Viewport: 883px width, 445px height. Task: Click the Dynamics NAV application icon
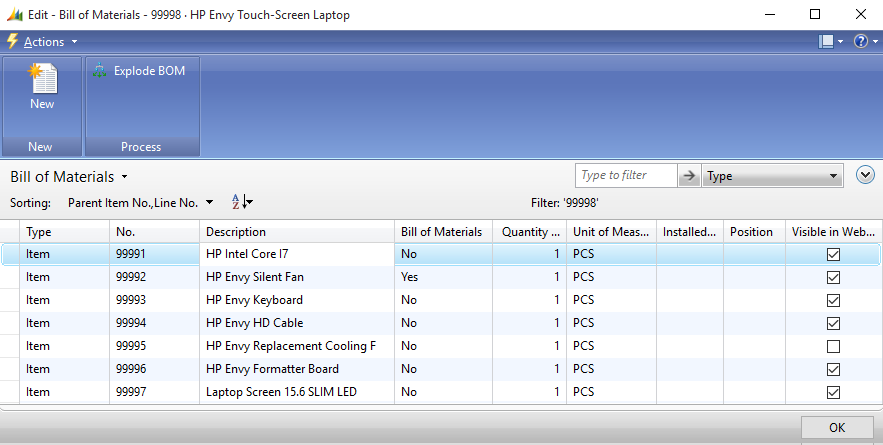(15, 14)
